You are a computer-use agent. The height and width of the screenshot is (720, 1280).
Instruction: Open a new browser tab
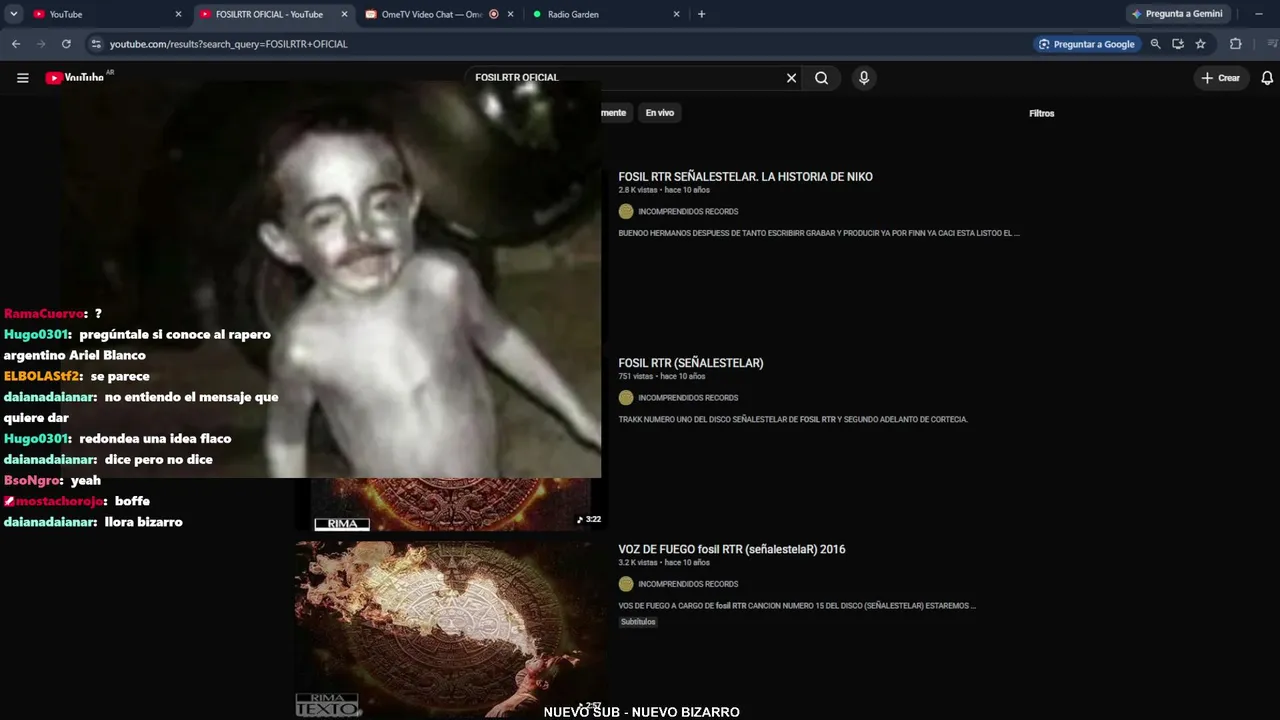[701, 14]
